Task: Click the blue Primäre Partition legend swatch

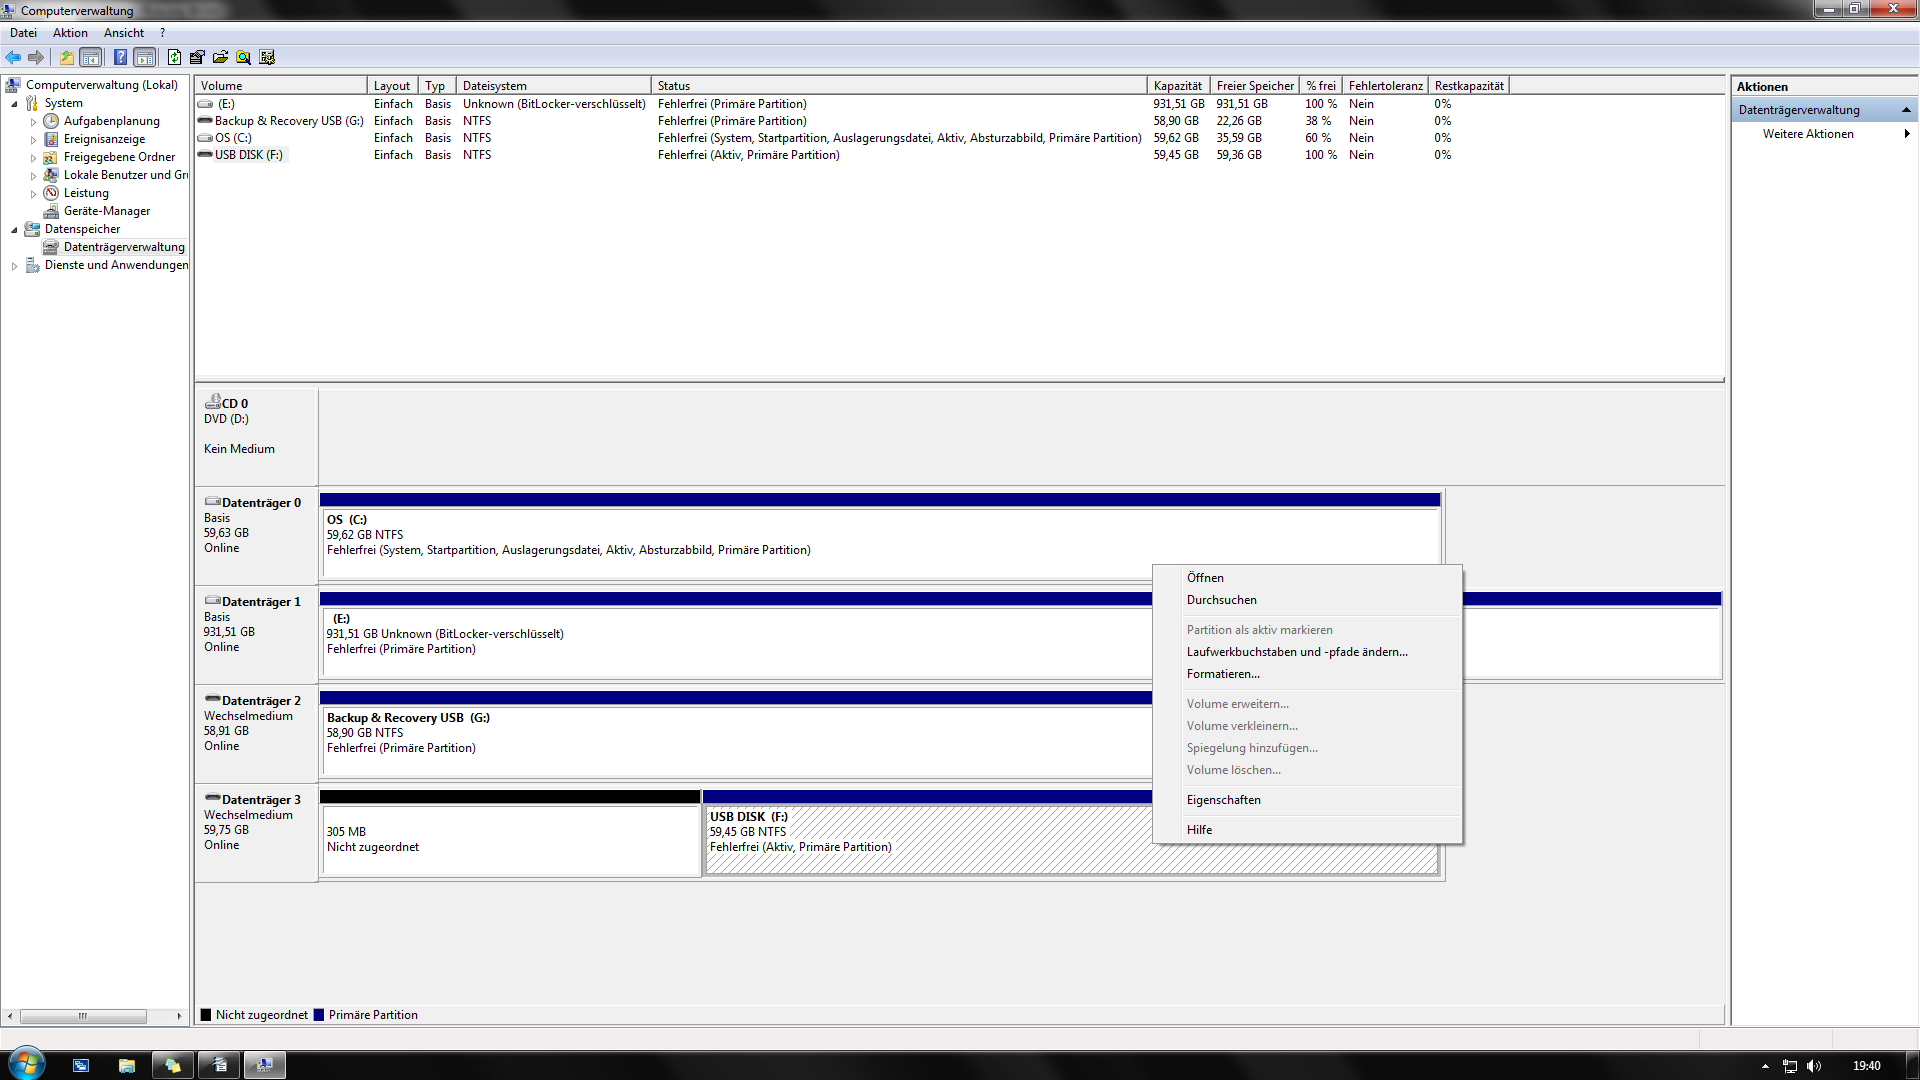Action: tap(319, 1015)
